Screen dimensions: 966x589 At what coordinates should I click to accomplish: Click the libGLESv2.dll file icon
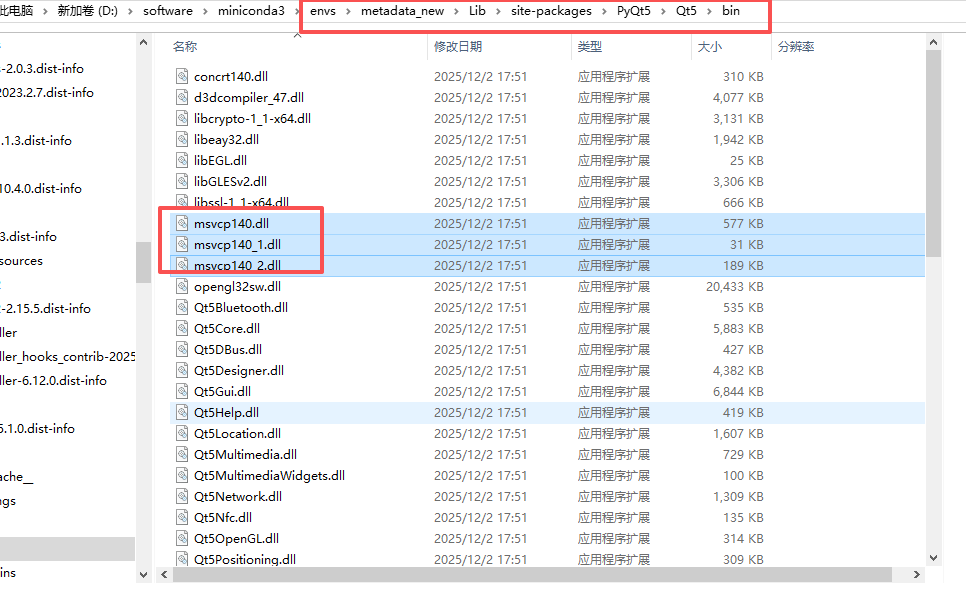(x=182, y=181)
